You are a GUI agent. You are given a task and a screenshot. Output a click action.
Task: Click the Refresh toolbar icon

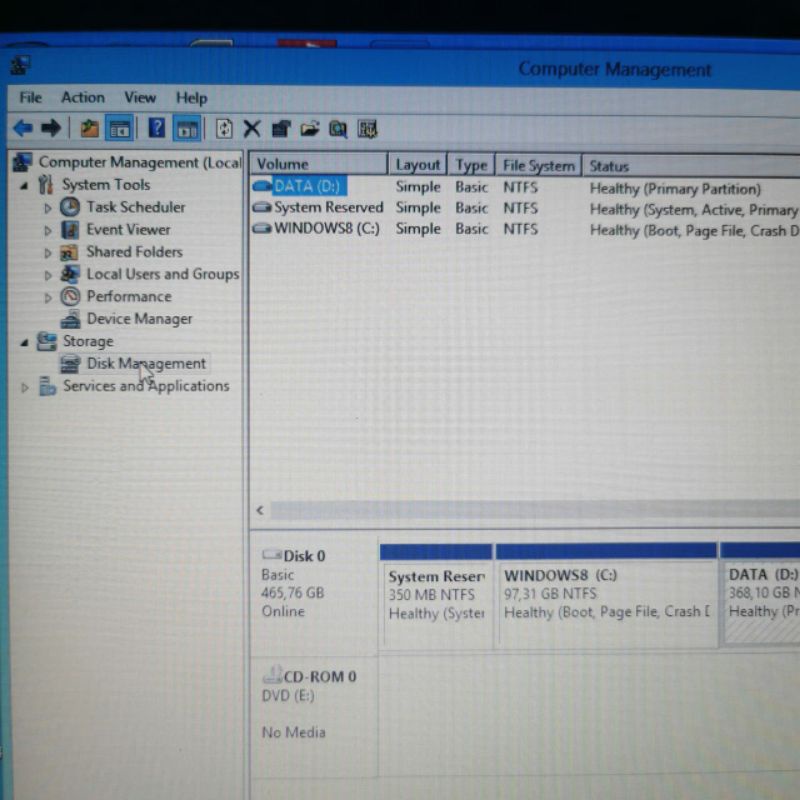[x=224, y=128]
